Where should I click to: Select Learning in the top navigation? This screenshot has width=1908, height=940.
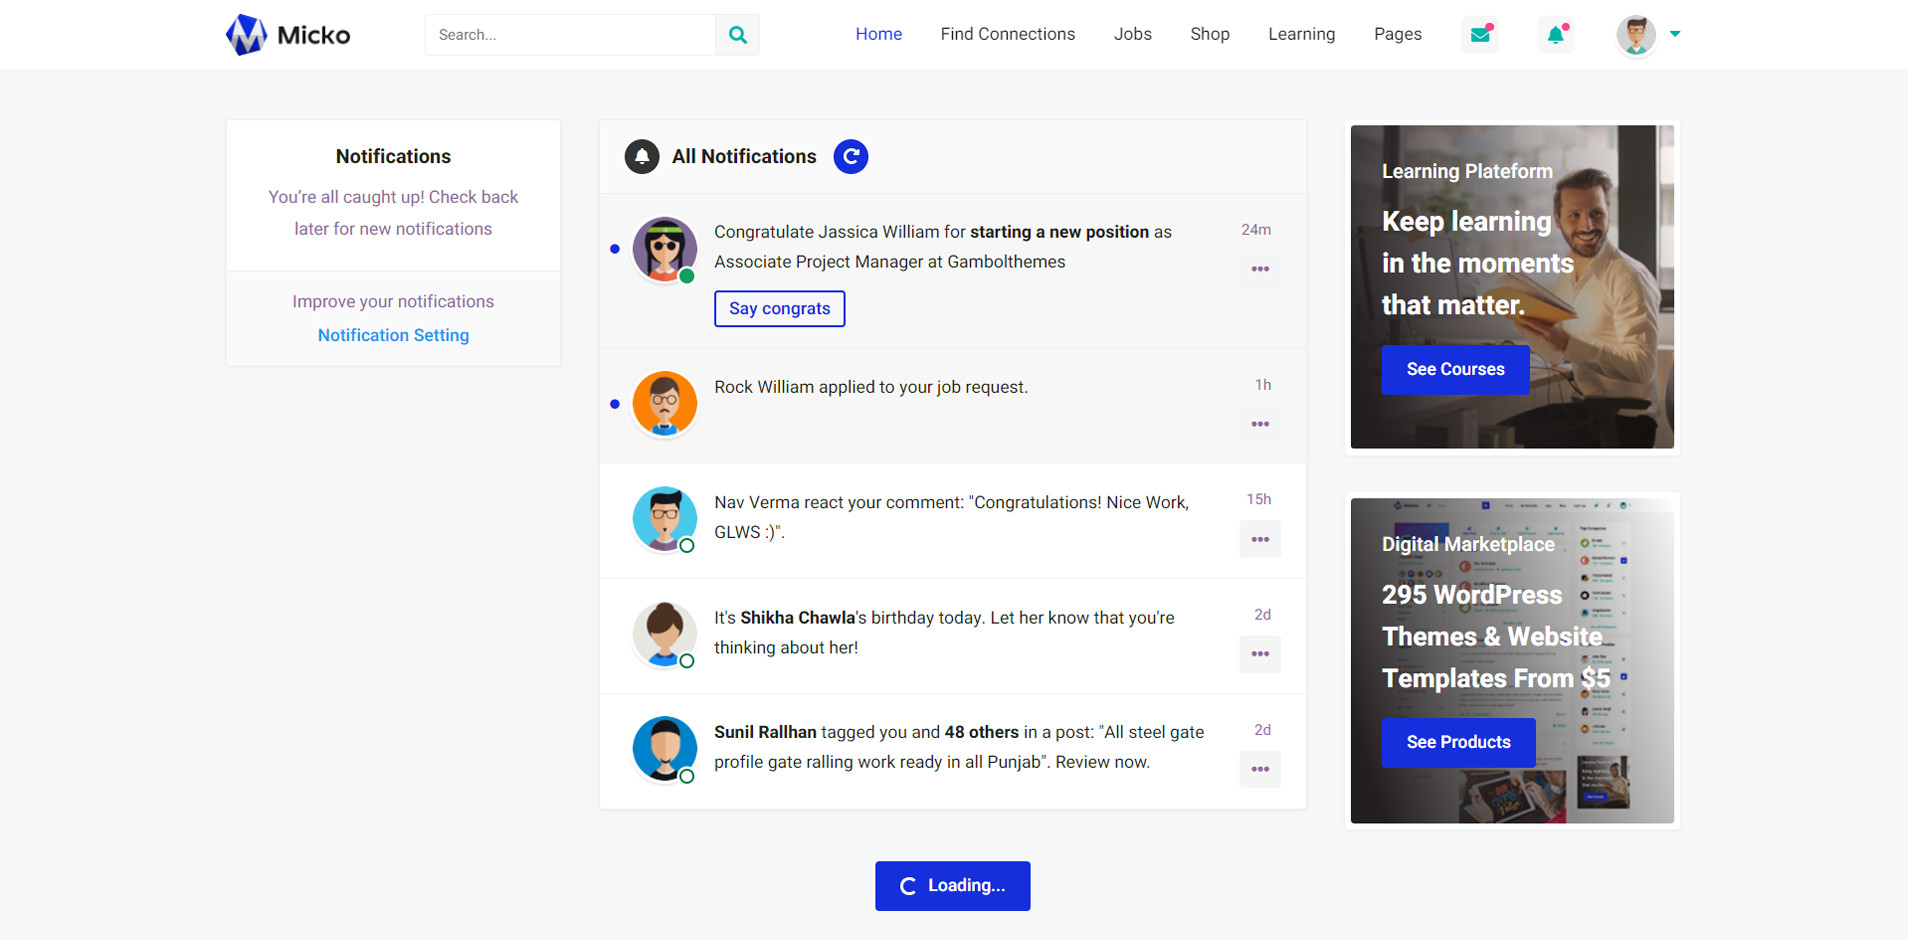[1301, 34]
